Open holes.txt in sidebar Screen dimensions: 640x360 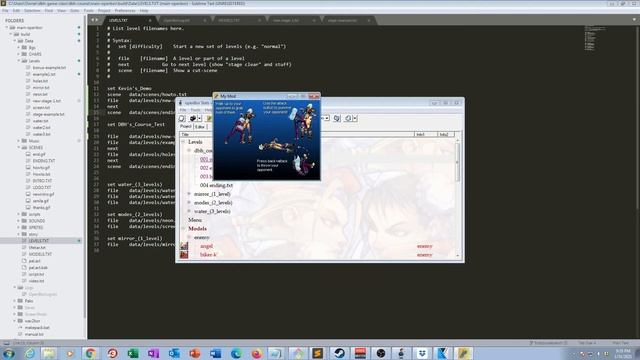[x=40, y=81]
